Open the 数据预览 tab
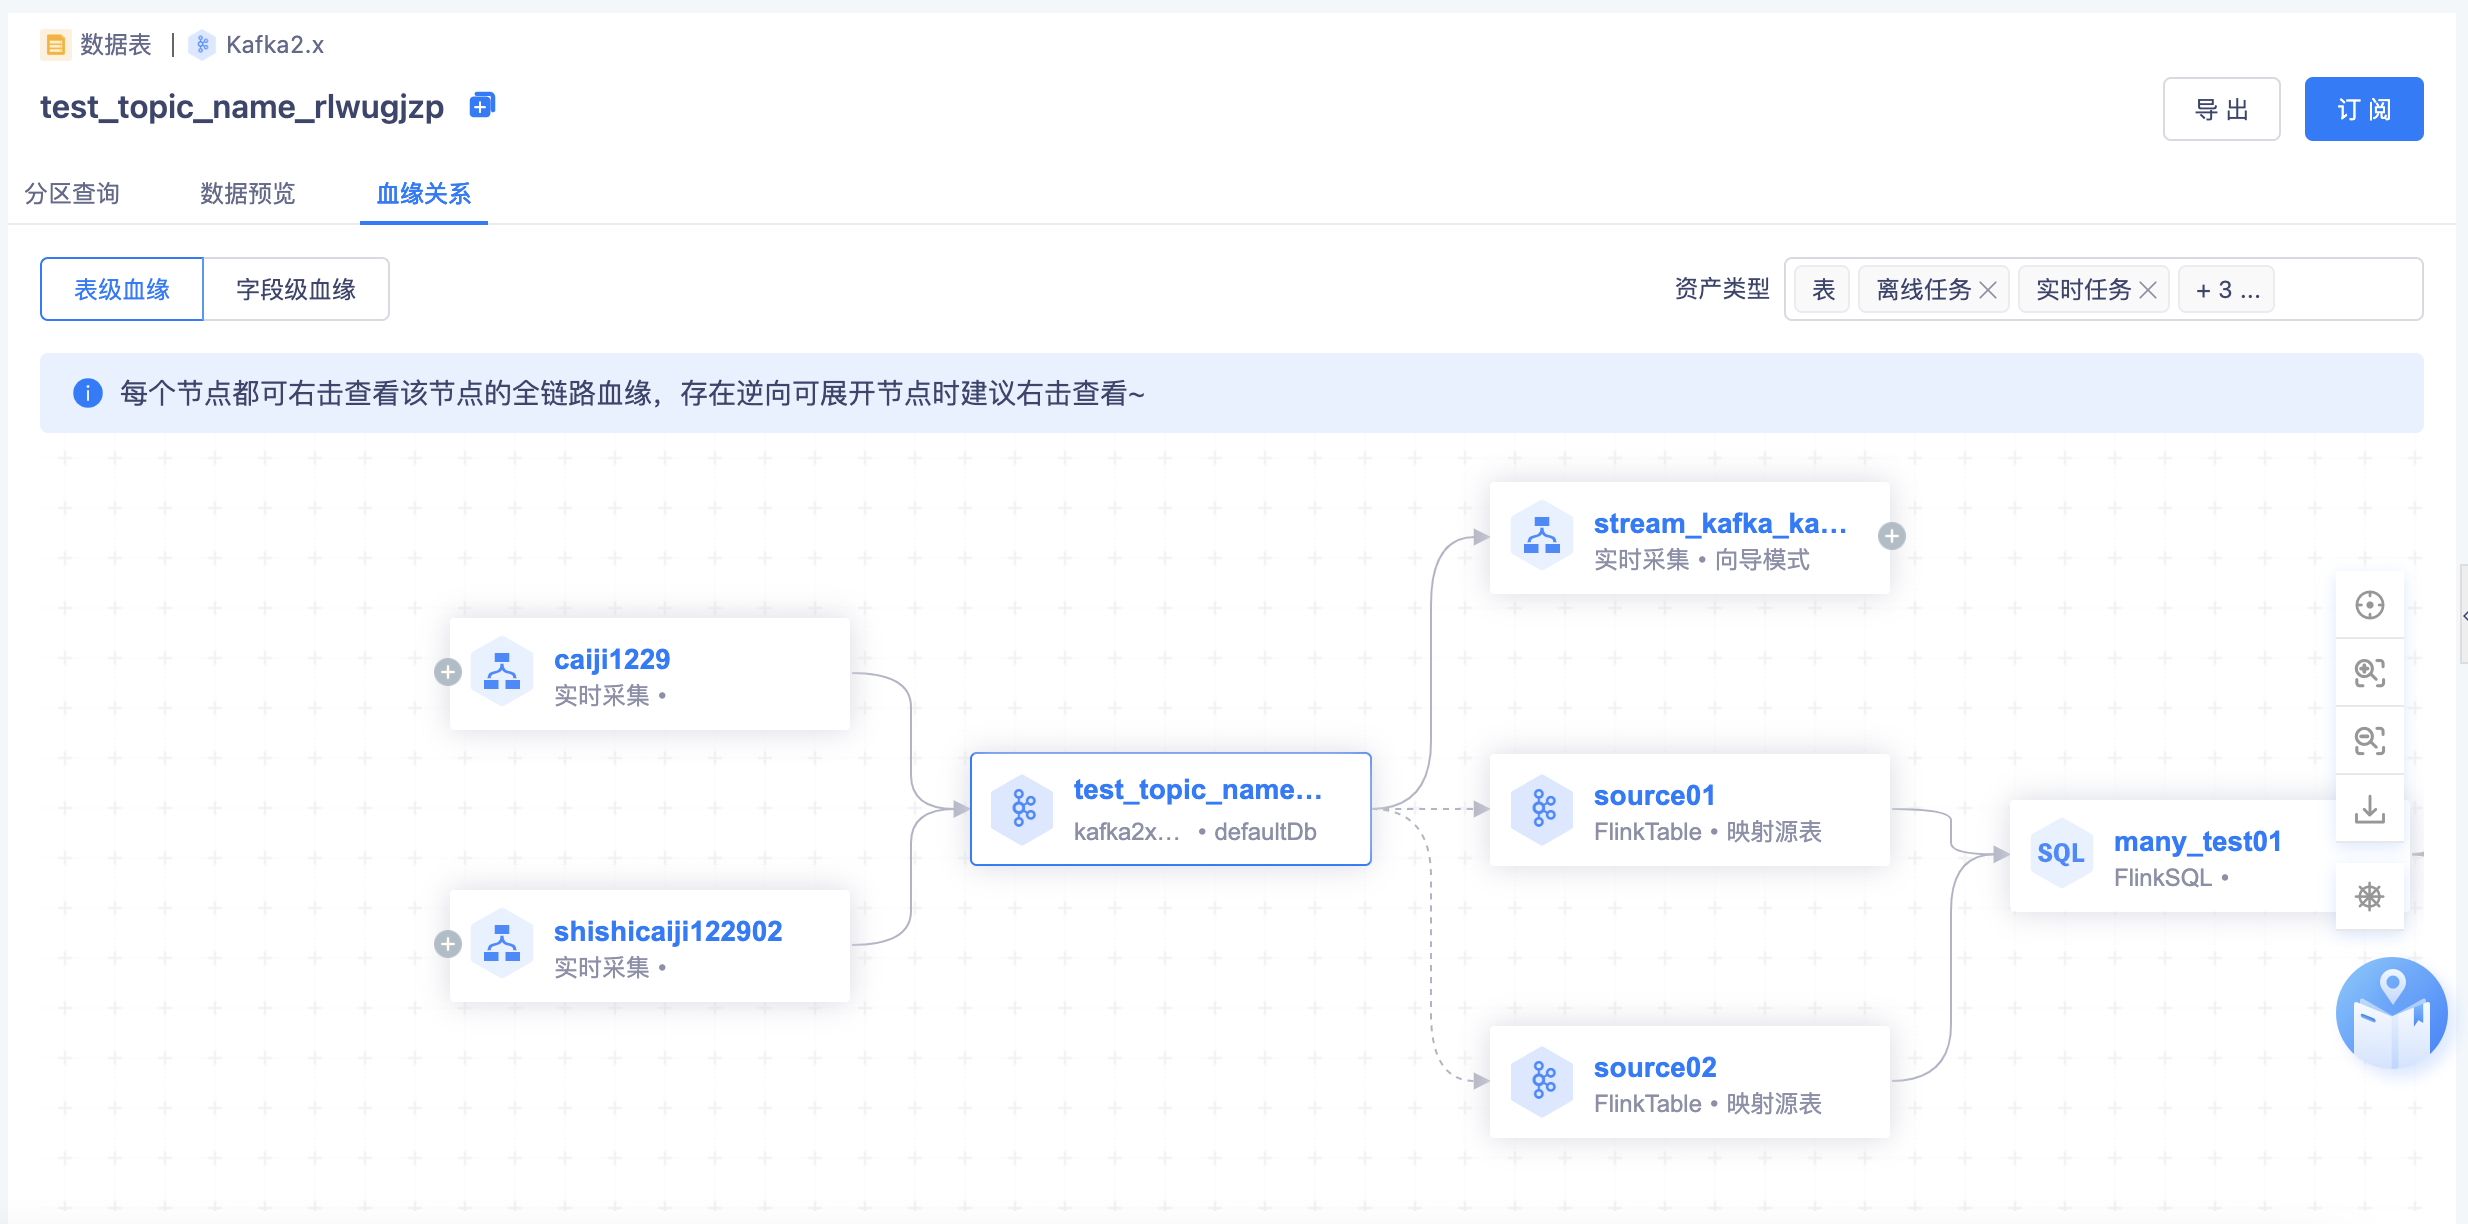Image resolution: width=2468 pixels, height=1224 pixels. (x=248, y=193)
